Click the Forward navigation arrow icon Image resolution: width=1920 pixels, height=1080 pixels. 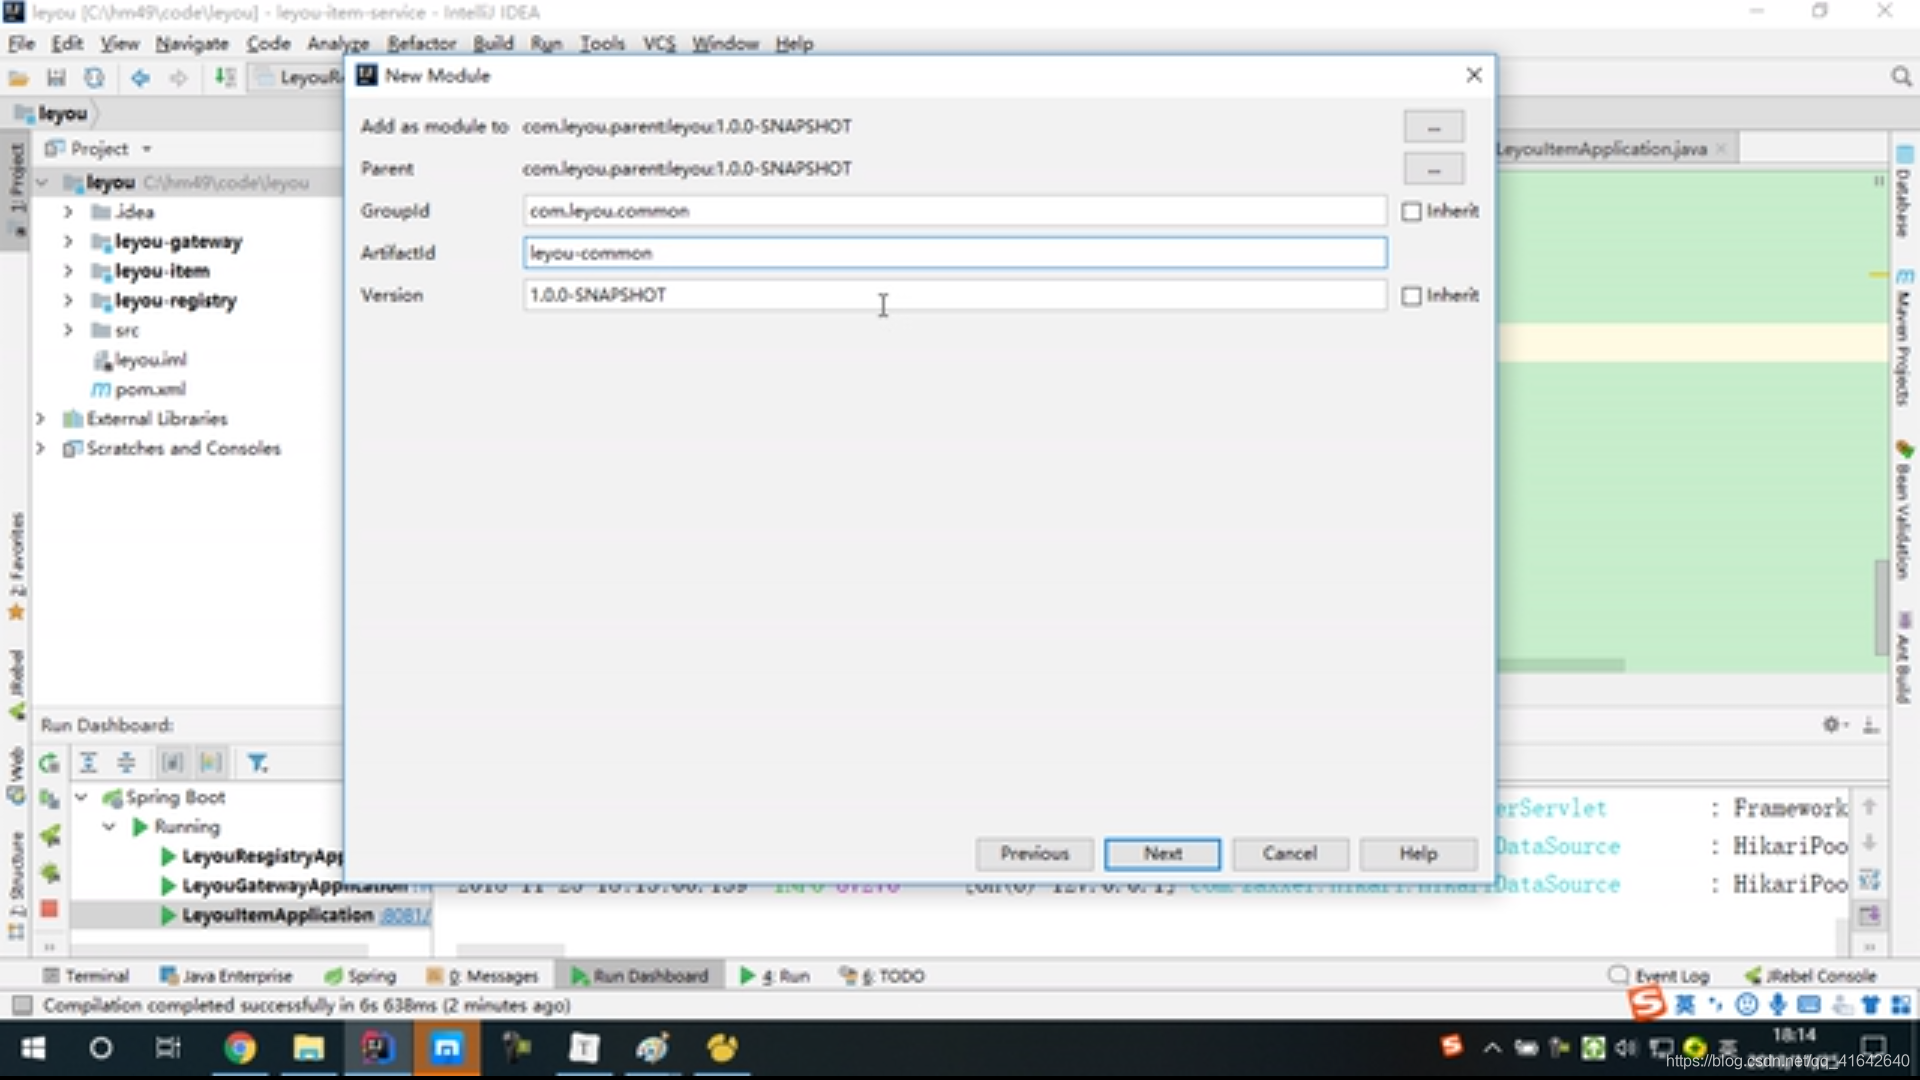[178, 78]
